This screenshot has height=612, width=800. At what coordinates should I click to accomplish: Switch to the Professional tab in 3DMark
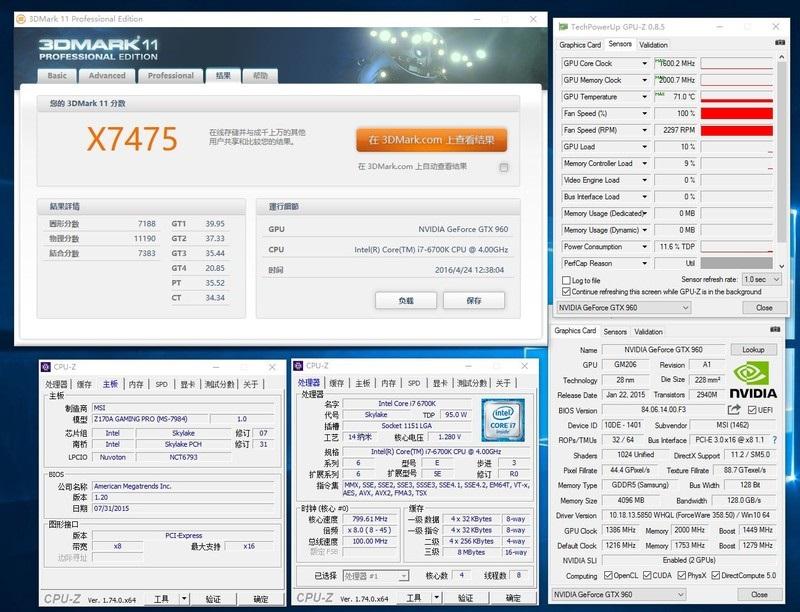click(170, 75)
